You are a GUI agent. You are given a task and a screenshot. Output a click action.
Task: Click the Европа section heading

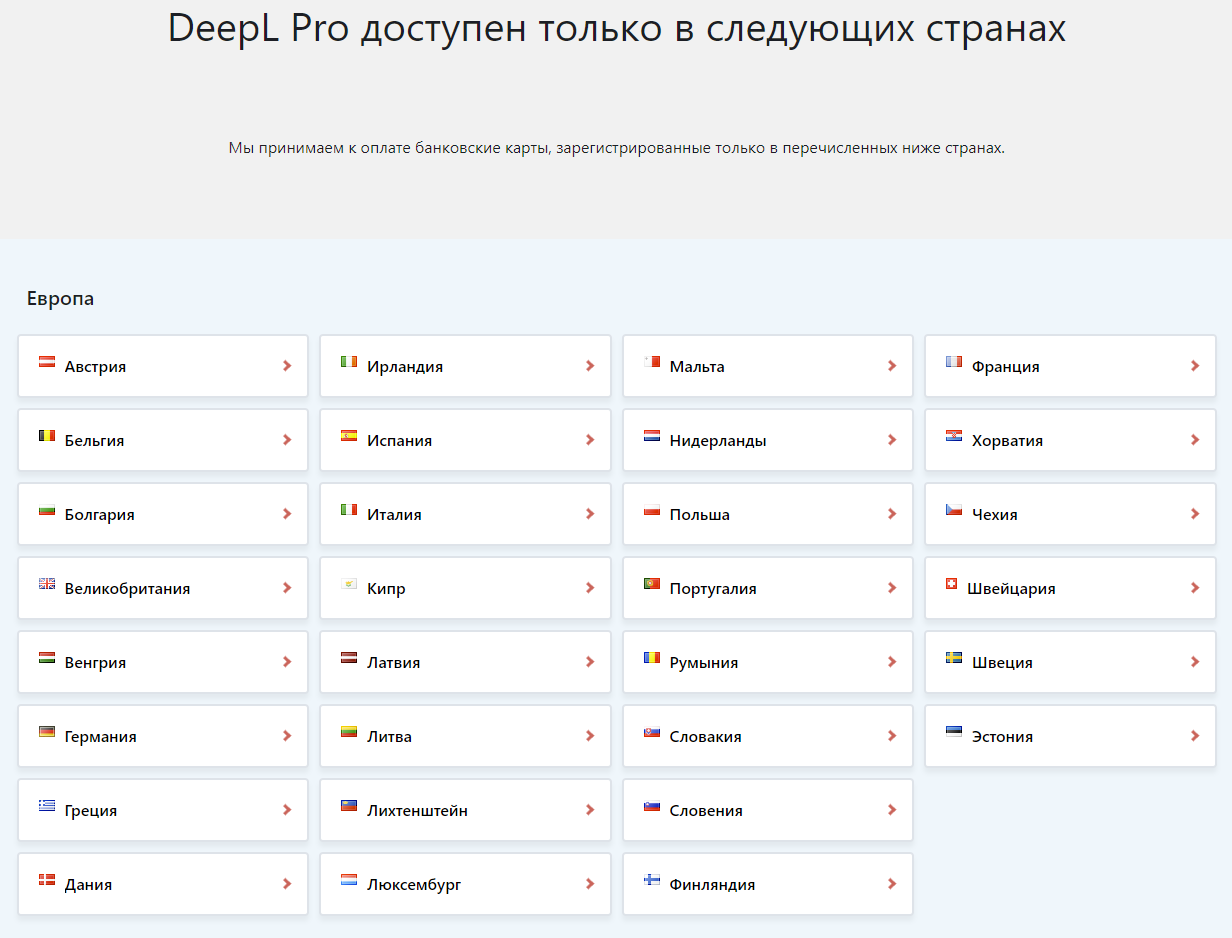60,299
